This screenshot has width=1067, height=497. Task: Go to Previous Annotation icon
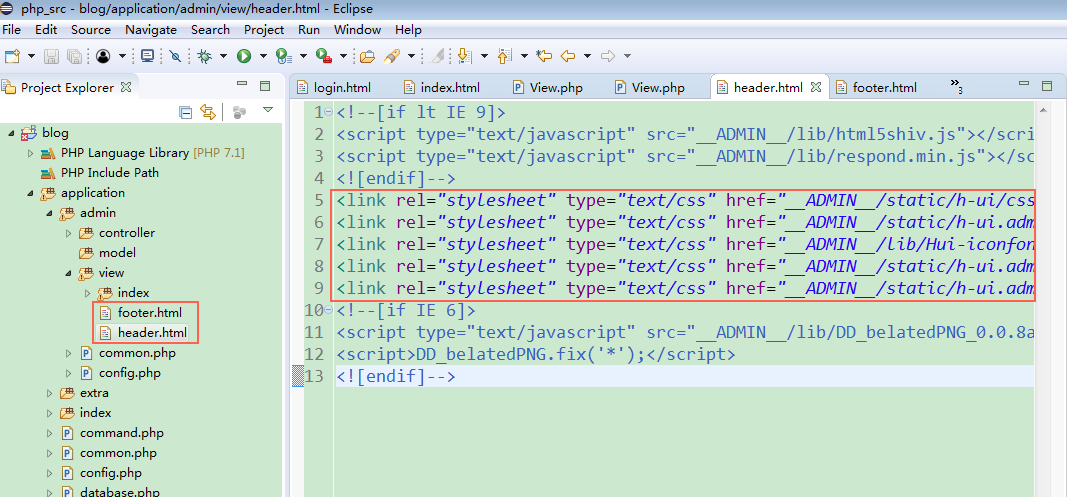click(504, 57)
